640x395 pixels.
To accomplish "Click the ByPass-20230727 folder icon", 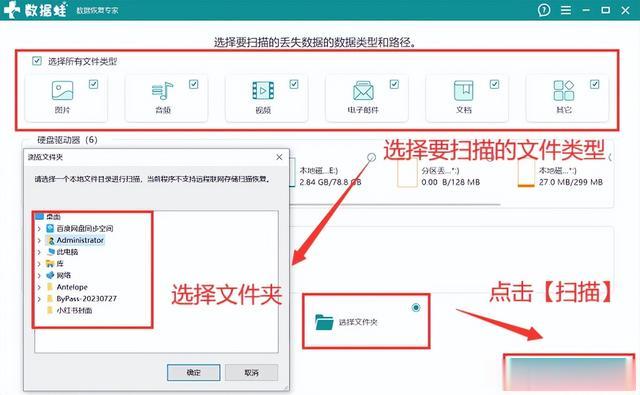I will (x=50, y=298).
